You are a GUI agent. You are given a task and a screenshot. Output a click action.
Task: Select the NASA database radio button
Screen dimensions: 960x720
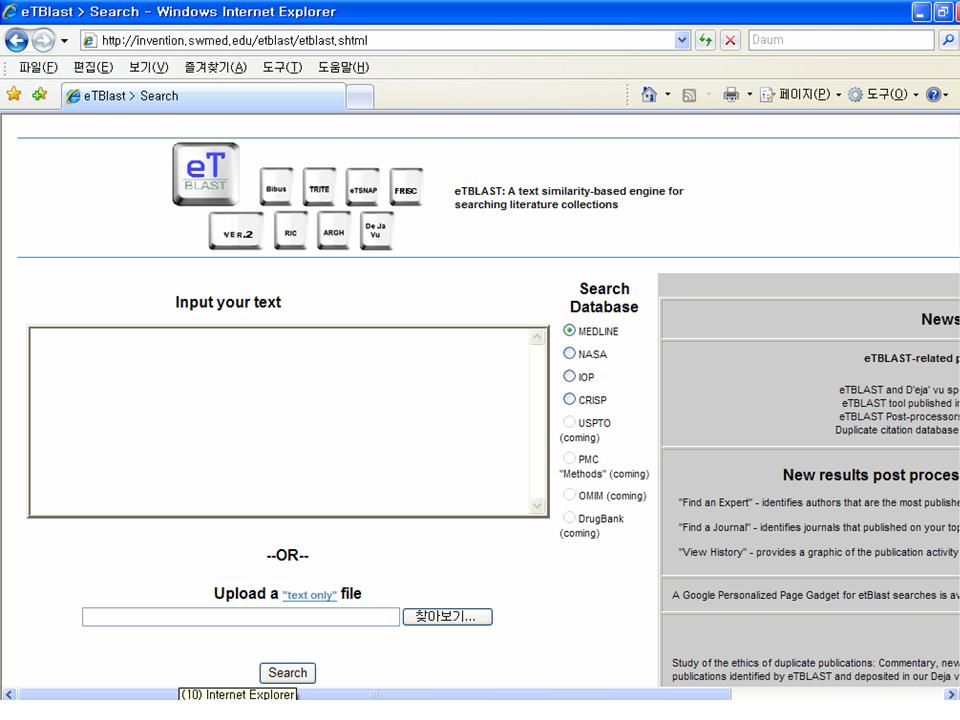point(569,353)
